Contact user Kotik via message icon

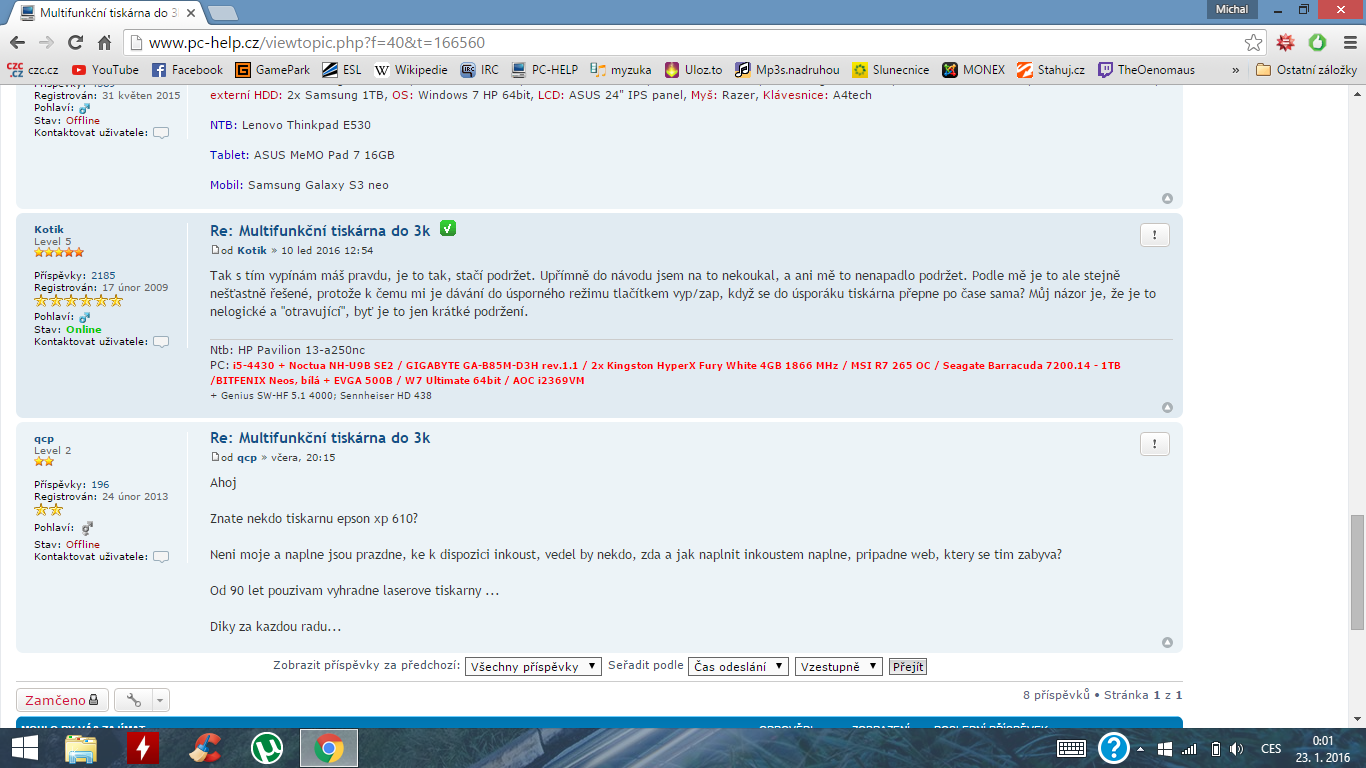click(161, 342)
